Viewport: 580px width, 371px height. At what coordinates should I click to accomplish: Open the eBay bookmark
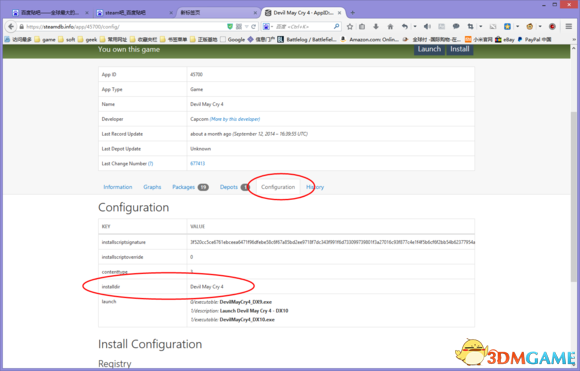coord(505,39)
